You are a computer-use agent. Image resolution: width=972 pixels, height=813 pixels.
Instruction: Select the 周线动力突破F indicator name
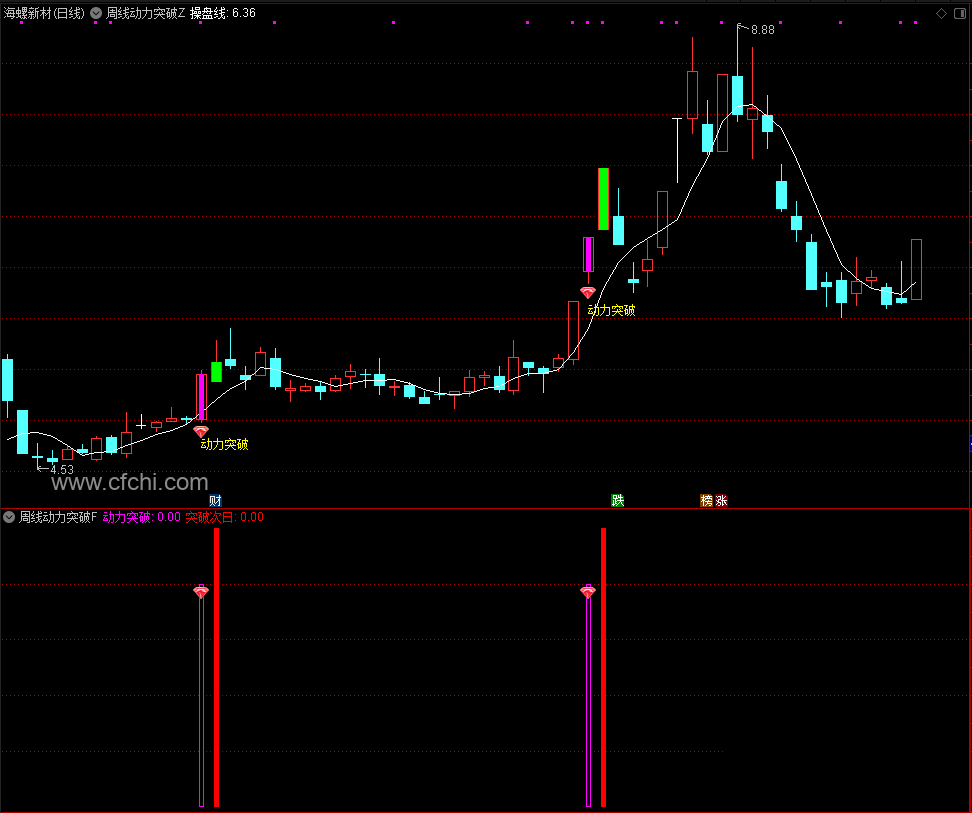tap(58, 517)
